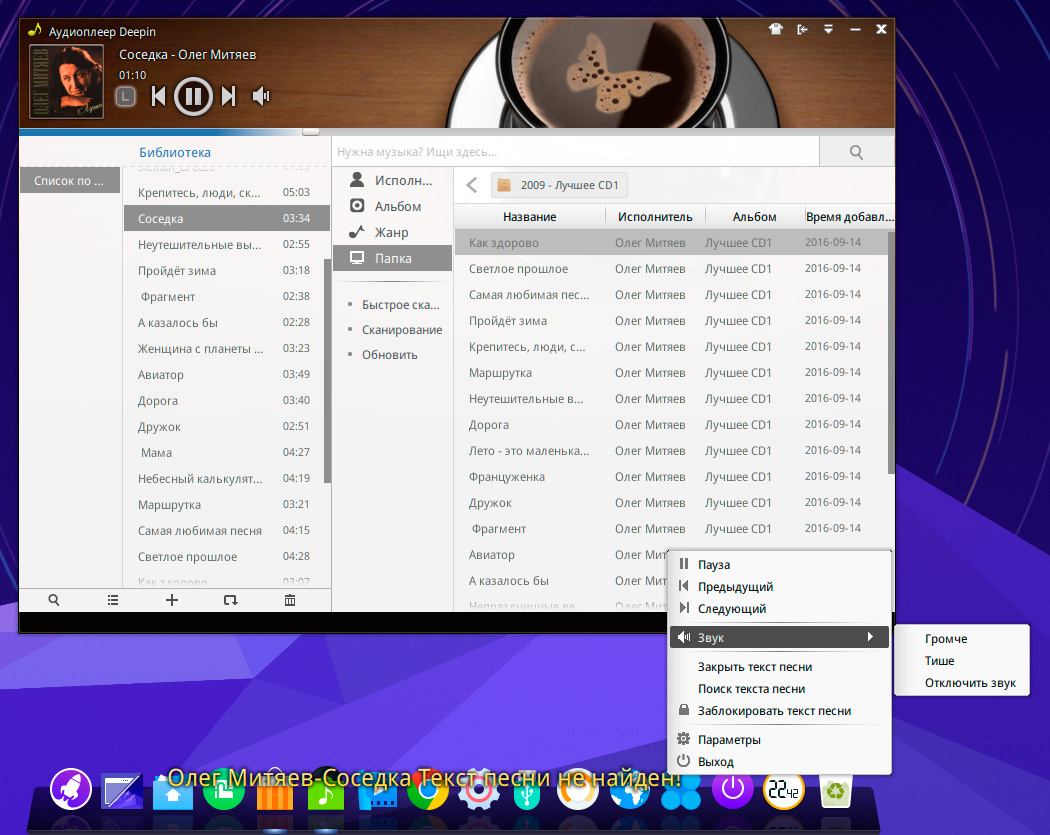This screenshot has height=835, width=1050.
Task: Open the main menu dropdown arrow in title bar
Action: point(828,29)
